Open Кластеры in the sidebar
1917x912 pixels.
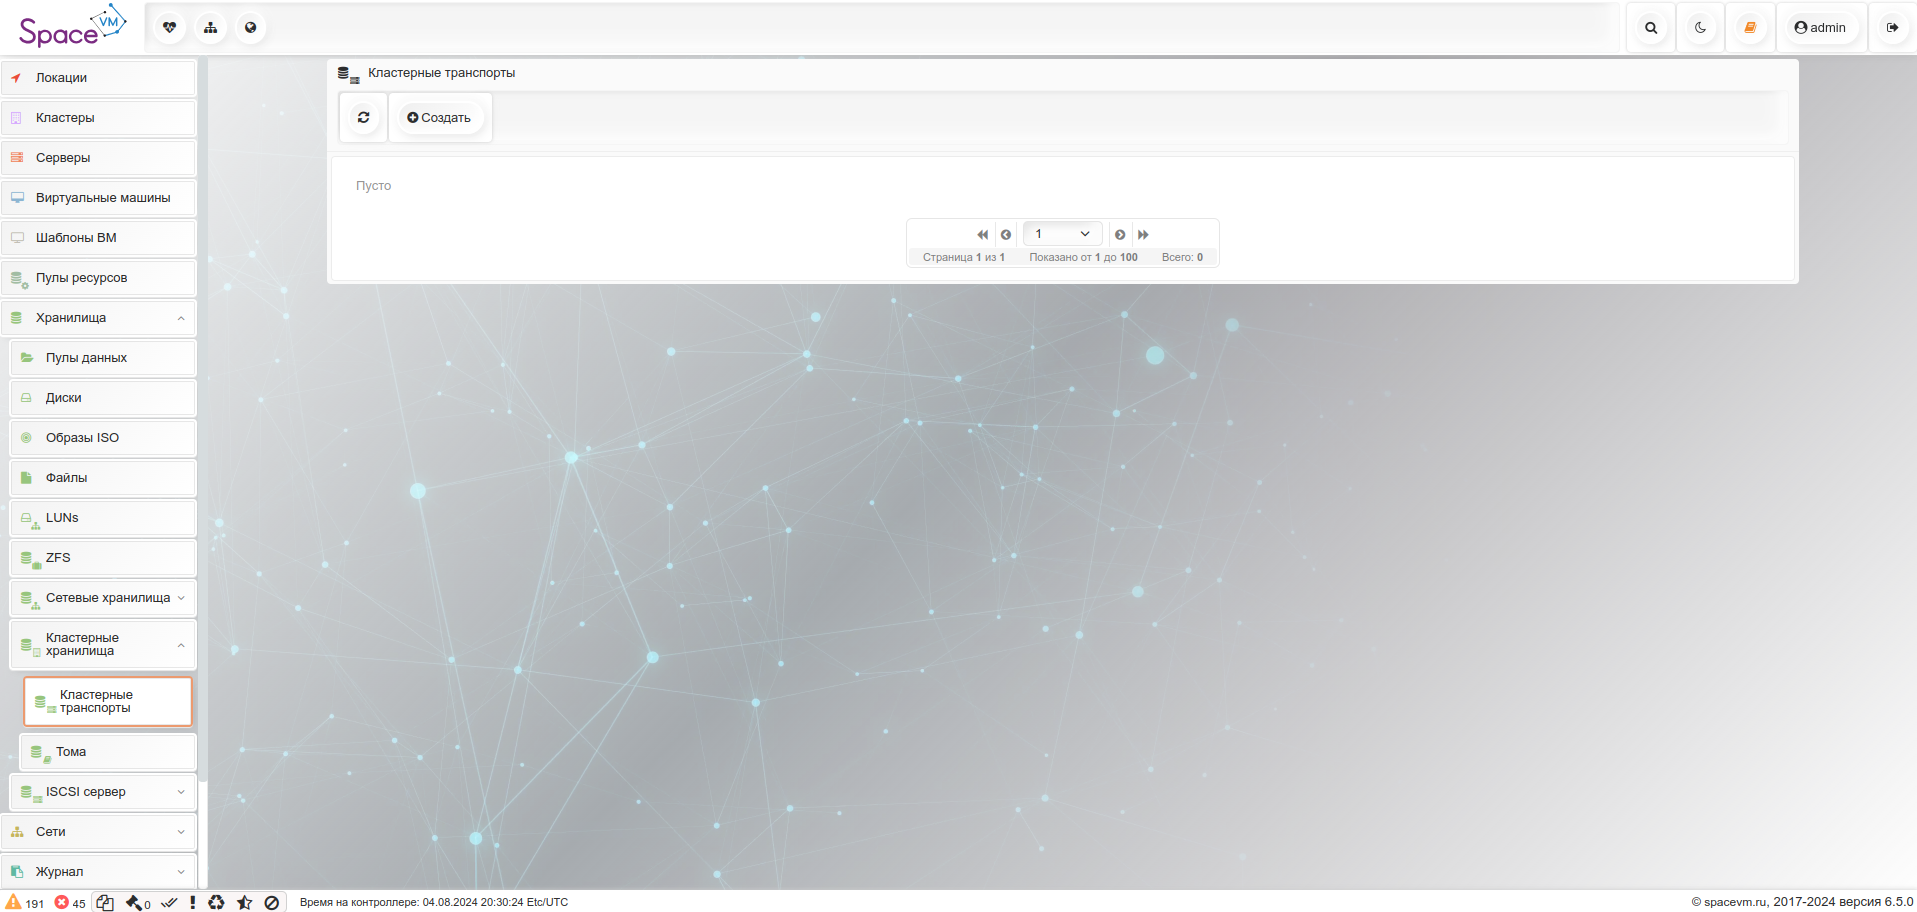(x=98, y=118)
